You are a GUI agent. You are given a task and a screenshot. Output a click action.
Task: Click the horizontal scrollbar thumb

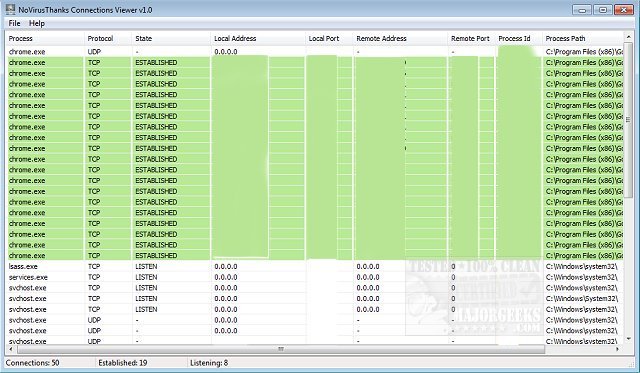(x=281, y=349)
